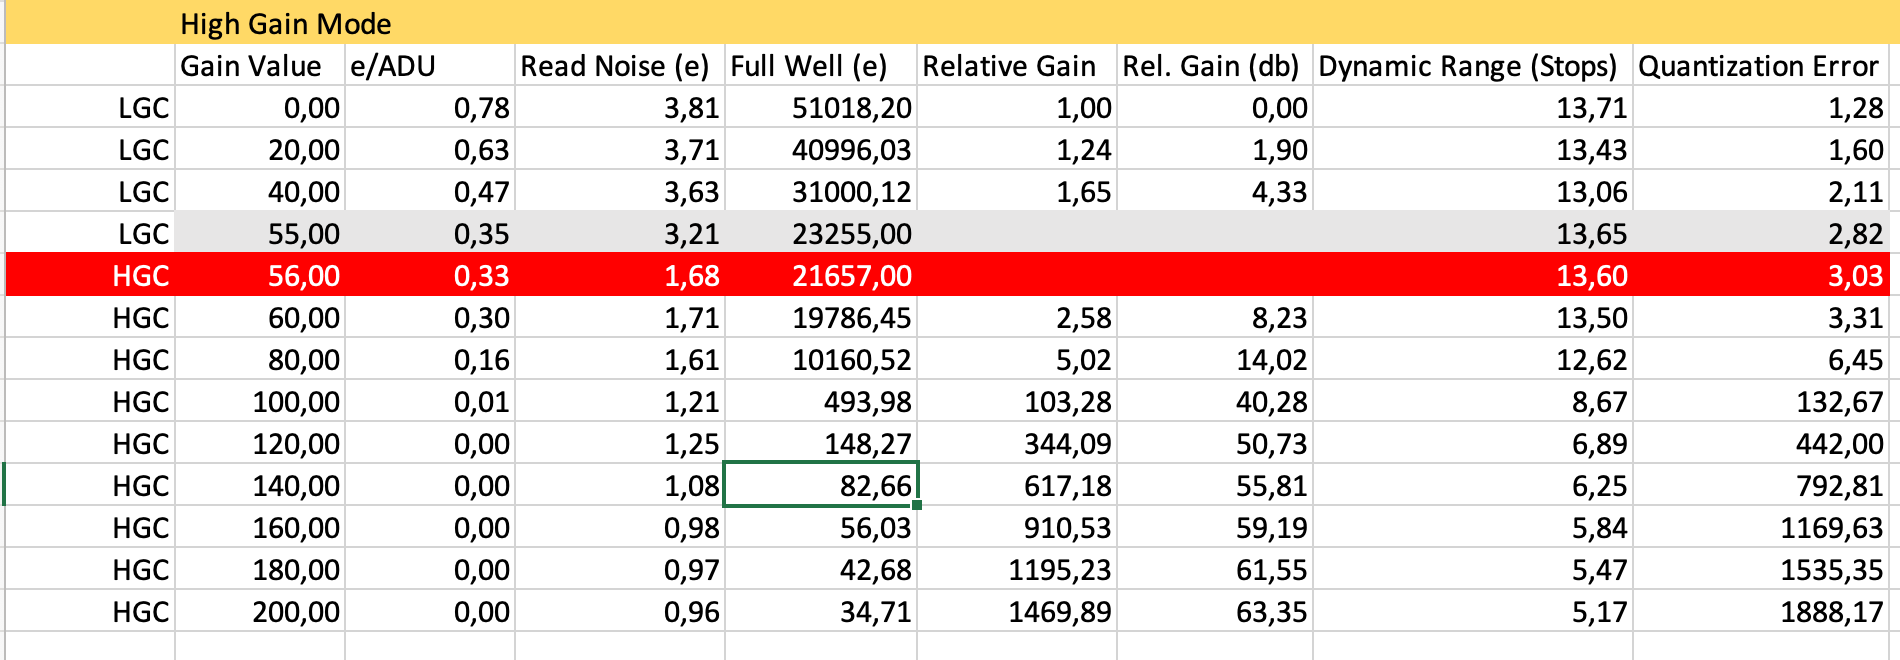Image resolution: width=1900 pixels, height=660 pixels.
Task: Select the 'Full Well (e)' header cell
Action: click(x=821, y=65)
